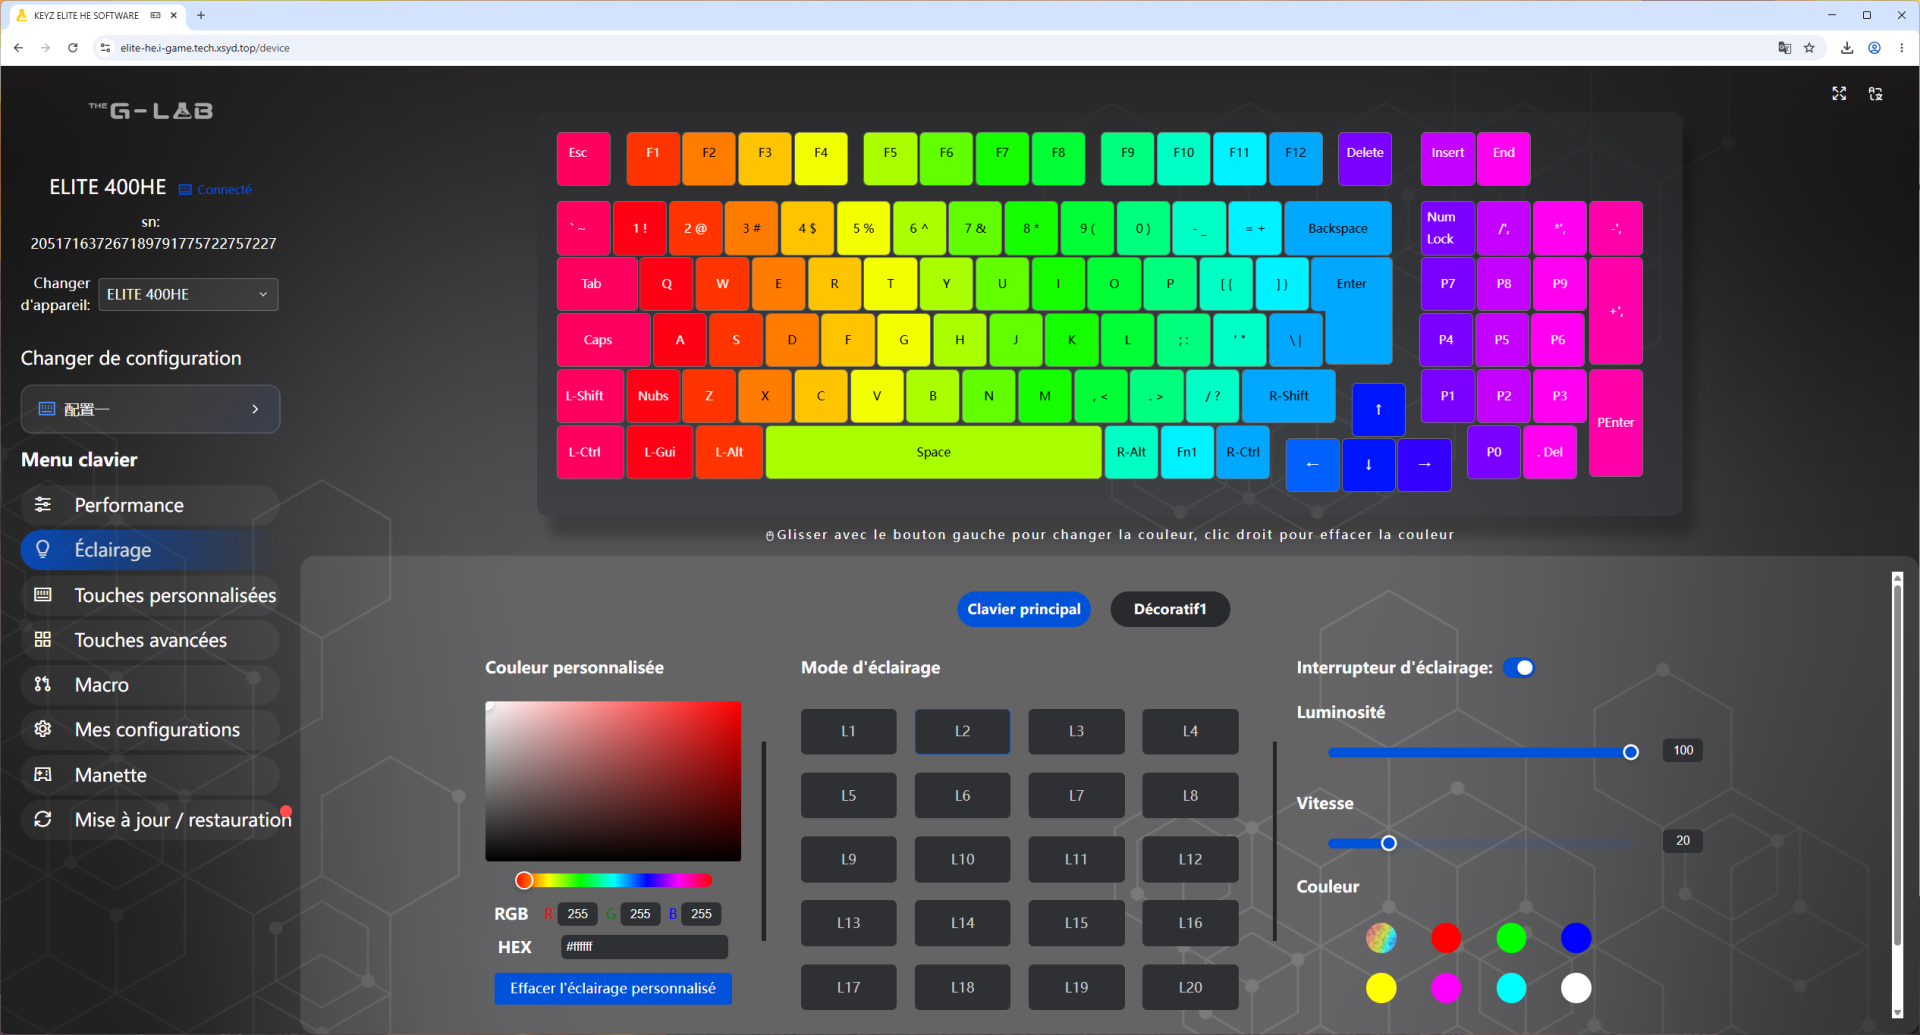Select lighting mode L1
The width and height of the screenshot is (1920, 1035).
(848, 731)
